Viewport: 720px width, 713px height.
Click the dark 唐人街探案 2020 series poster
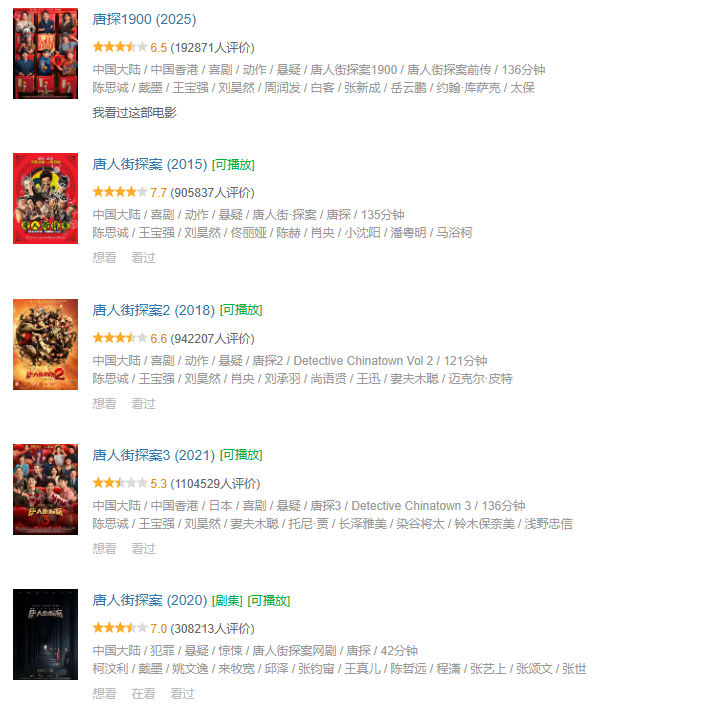click(45, 634)
